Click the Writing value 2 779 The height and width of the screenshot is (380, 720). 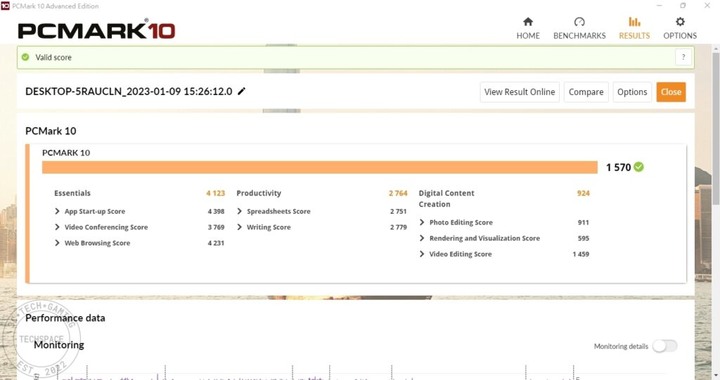coord(398,227)
